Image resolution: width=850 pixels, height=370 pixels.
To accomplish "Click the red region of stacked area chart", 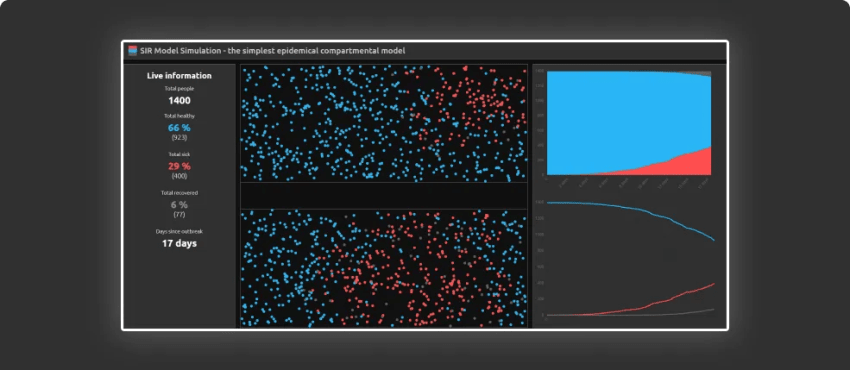I will 688,165.
